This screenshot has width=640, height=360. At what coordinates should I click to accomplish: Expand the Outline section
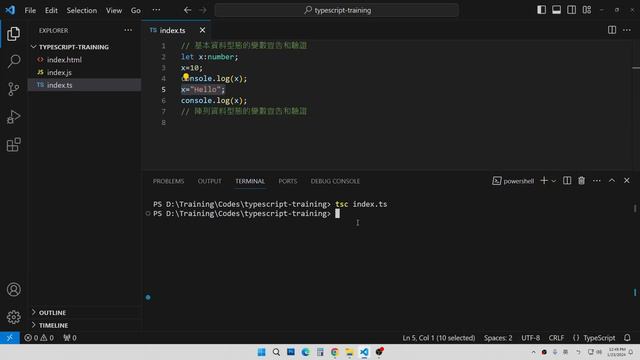pos(52,313)
